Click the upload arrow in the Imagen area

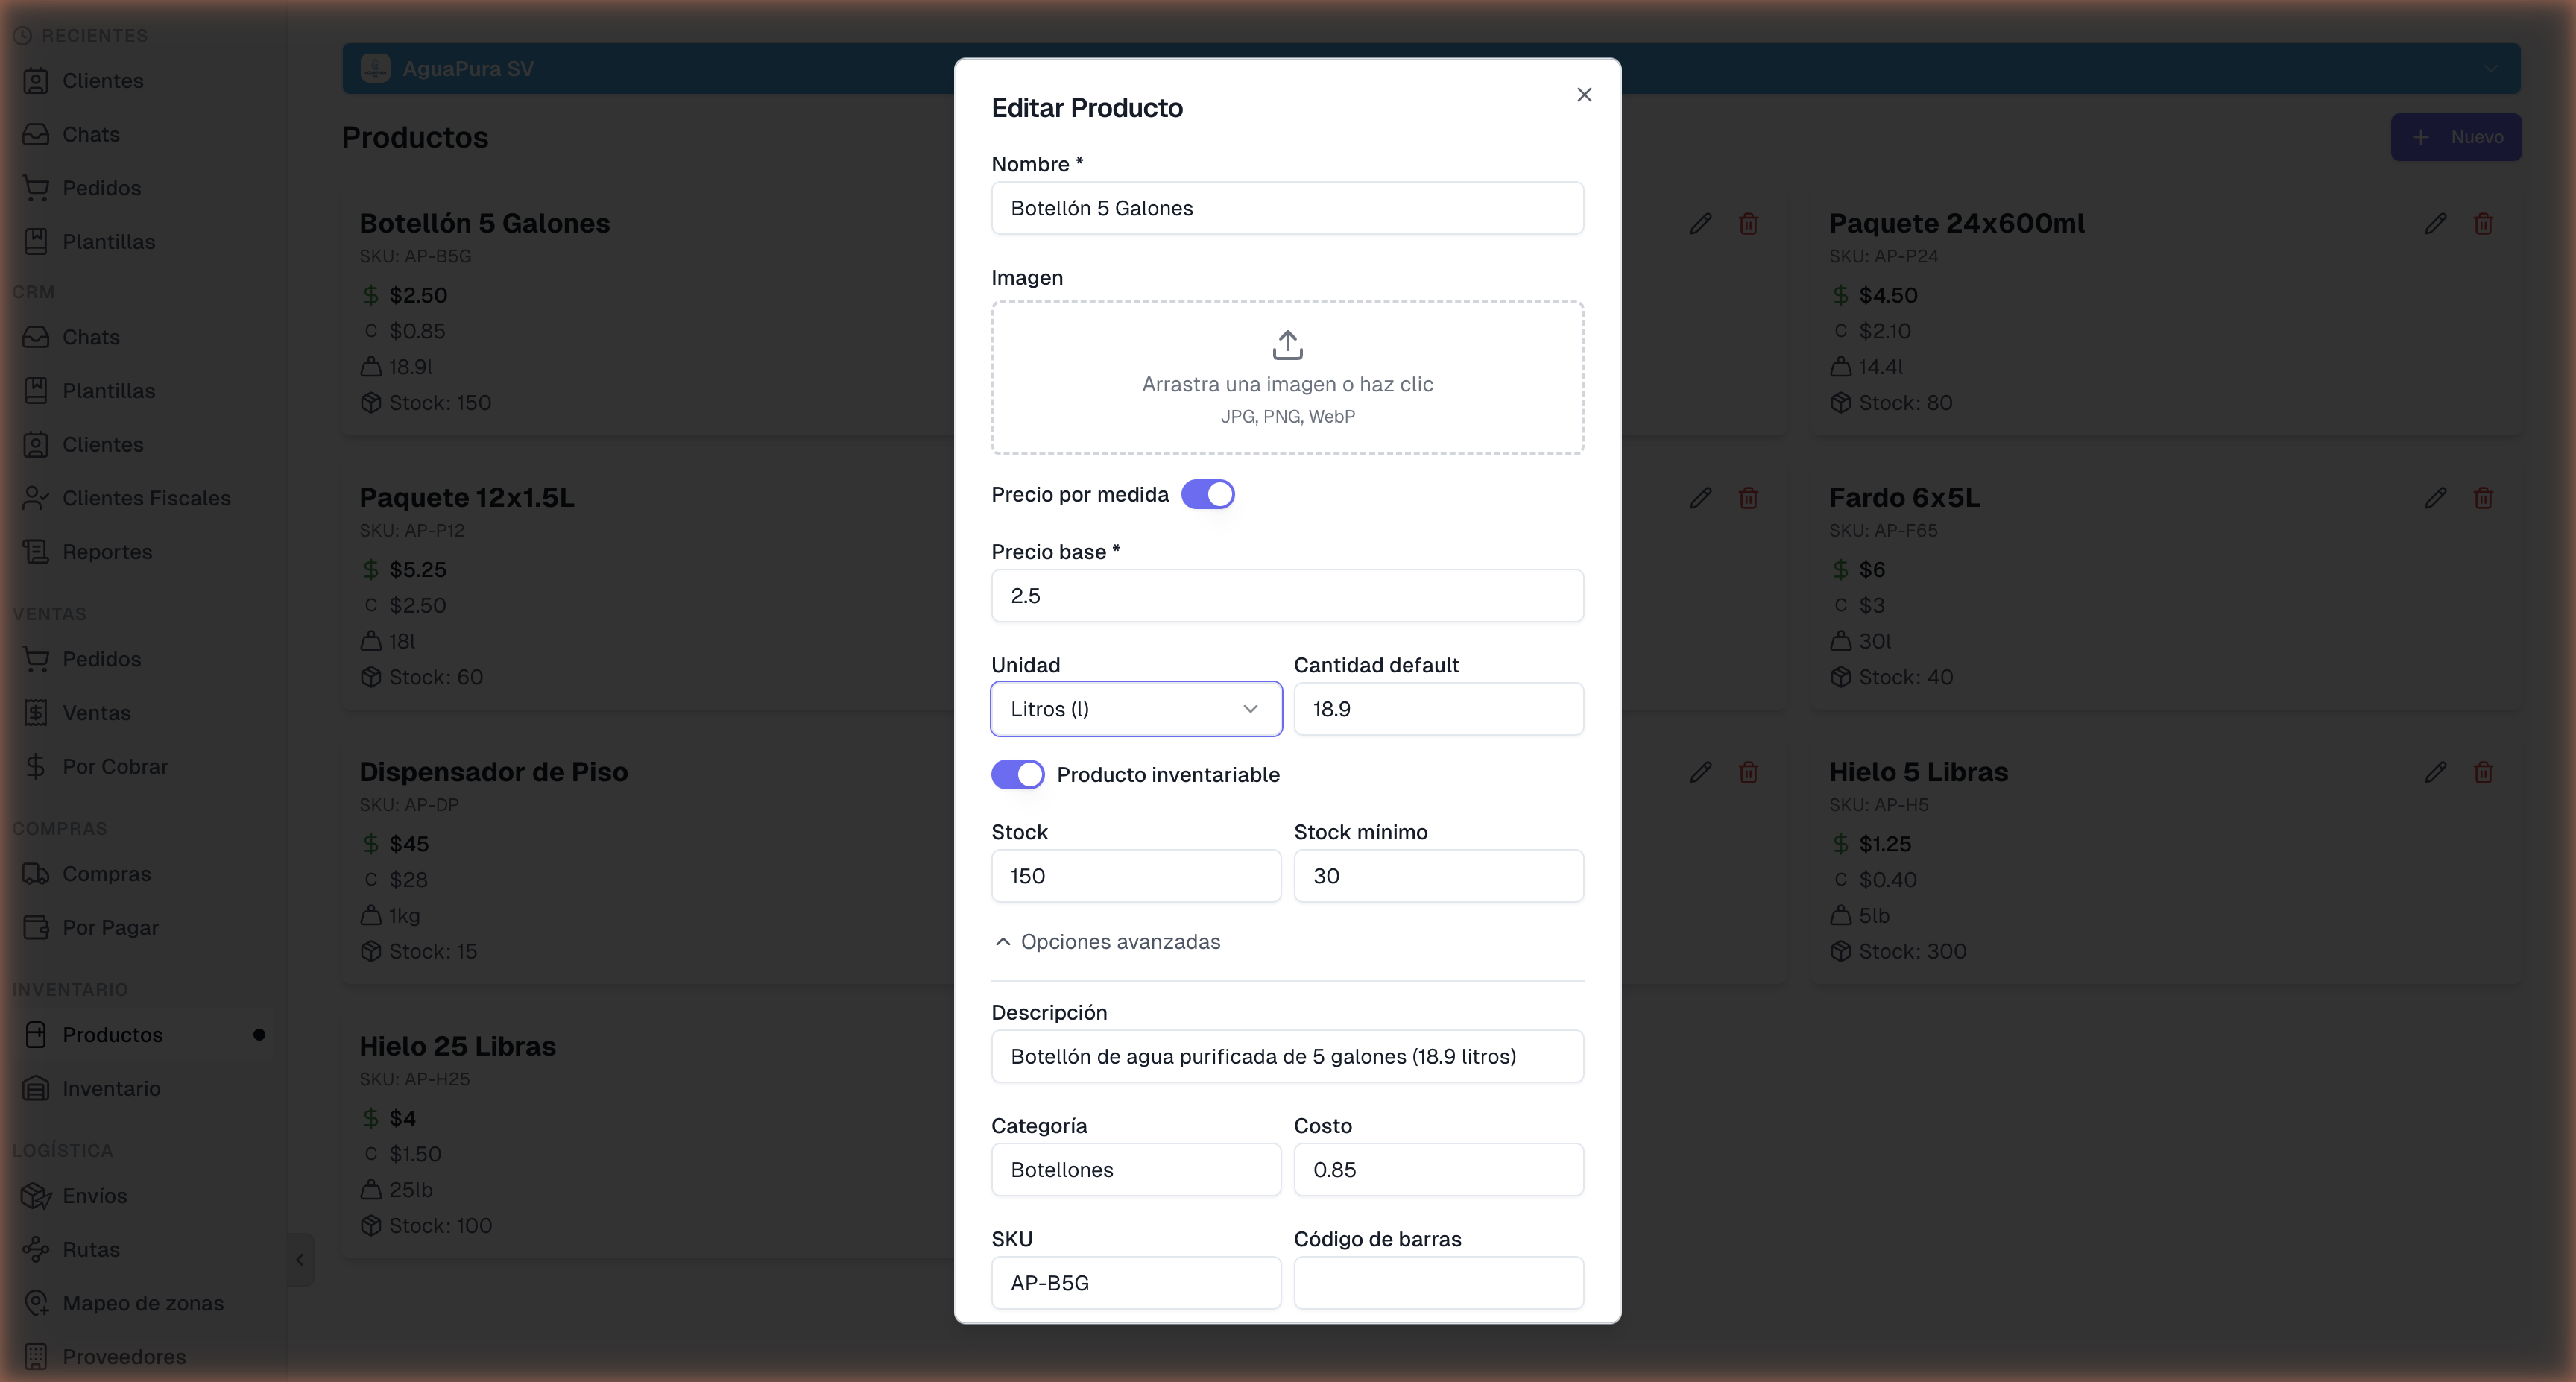[1287, 344]
